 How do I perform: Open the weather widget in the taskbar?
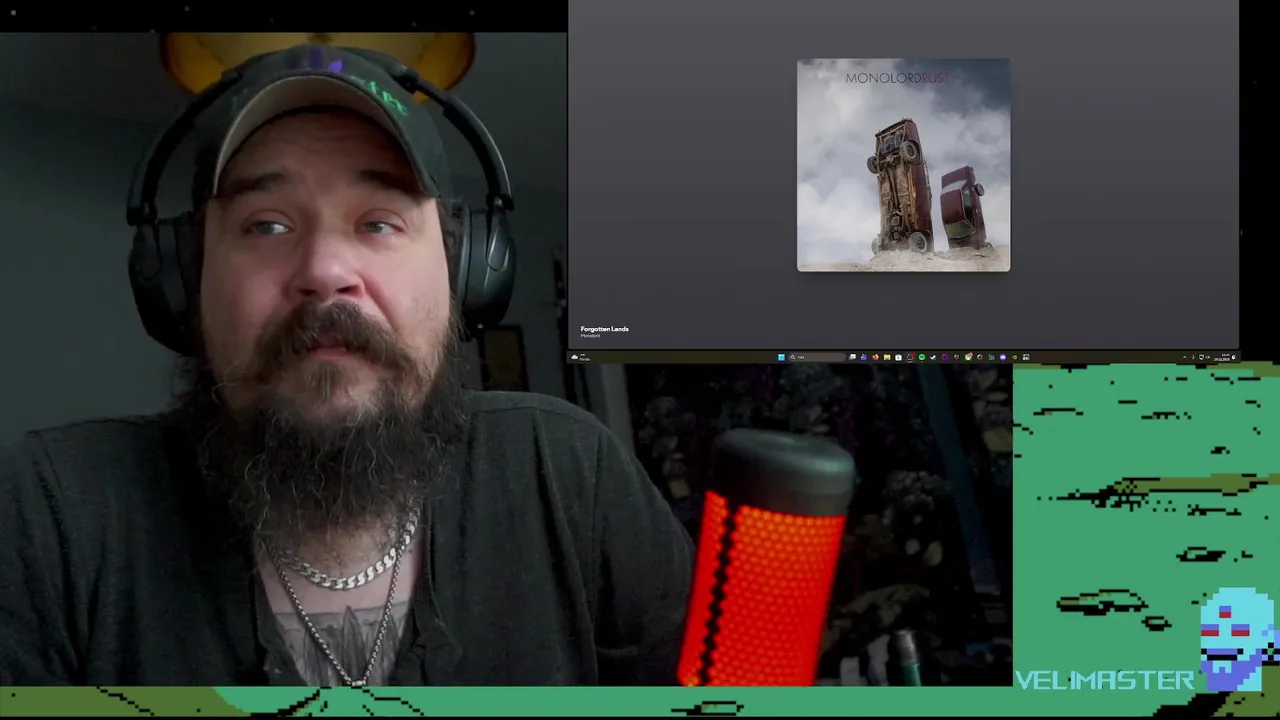[x=581, y=357]
